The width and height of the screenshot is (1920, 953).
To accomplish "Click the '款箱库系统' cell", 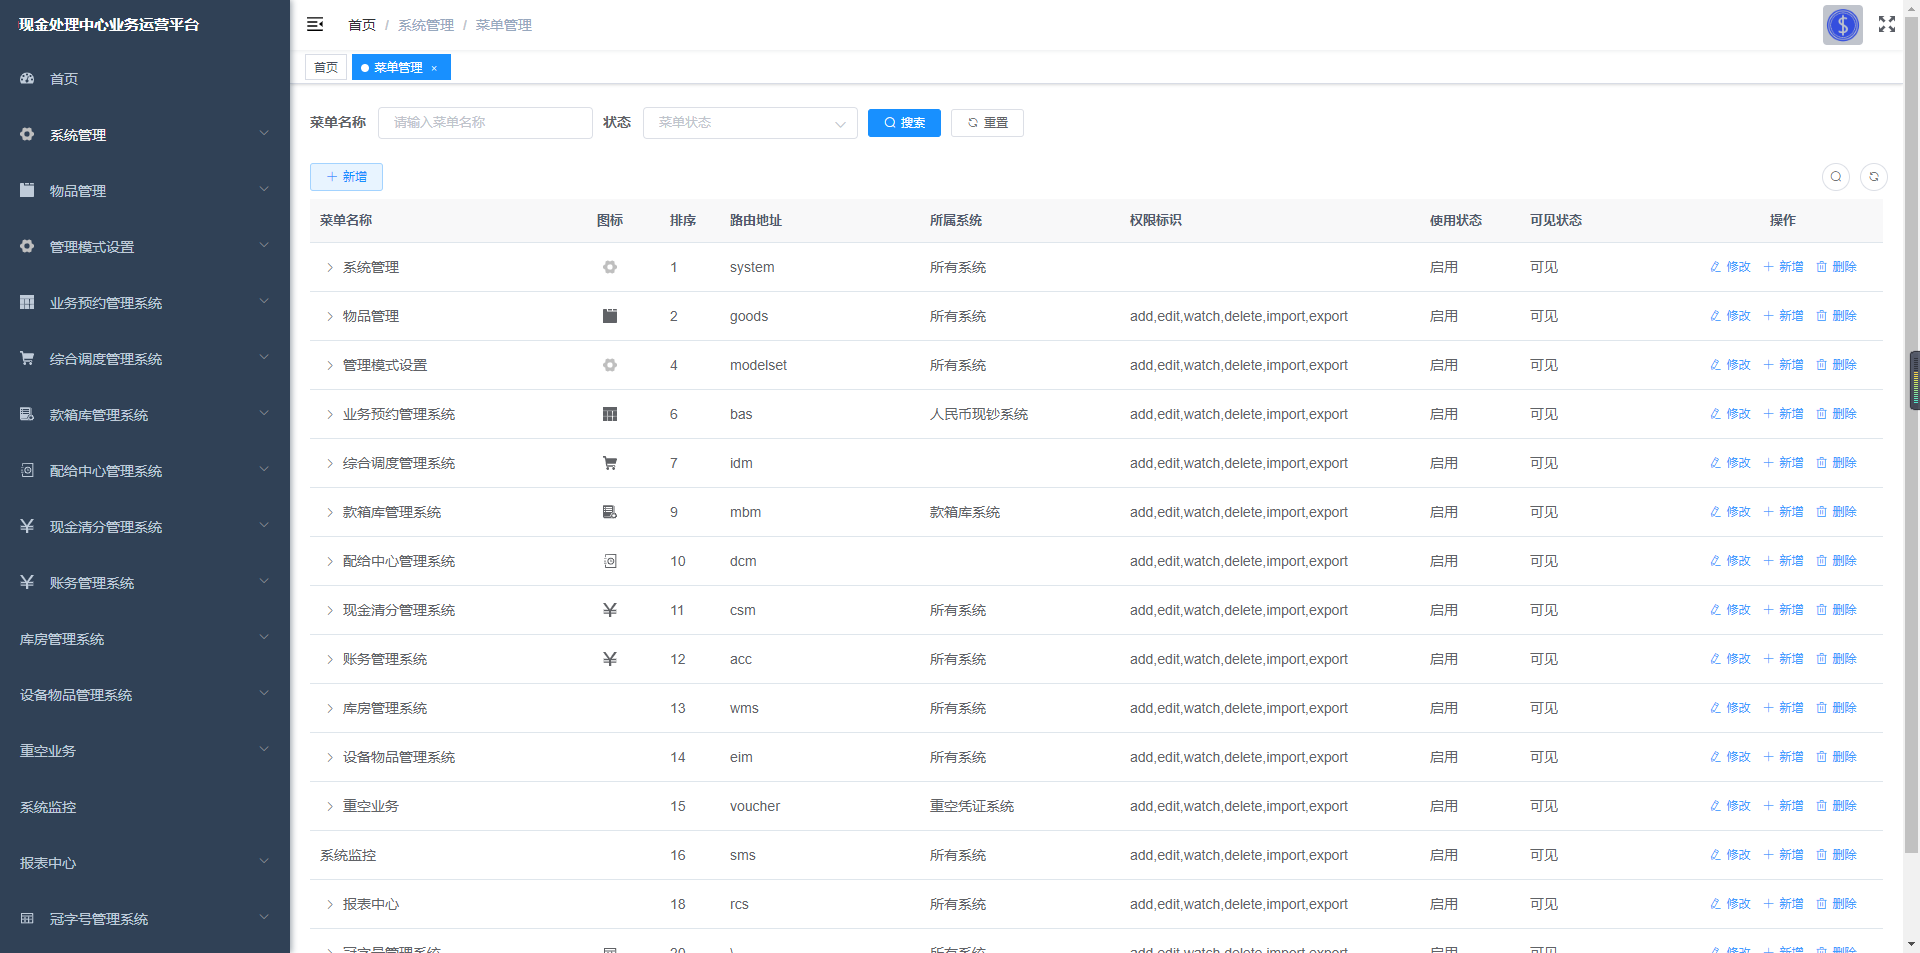I will coord(965,512).
